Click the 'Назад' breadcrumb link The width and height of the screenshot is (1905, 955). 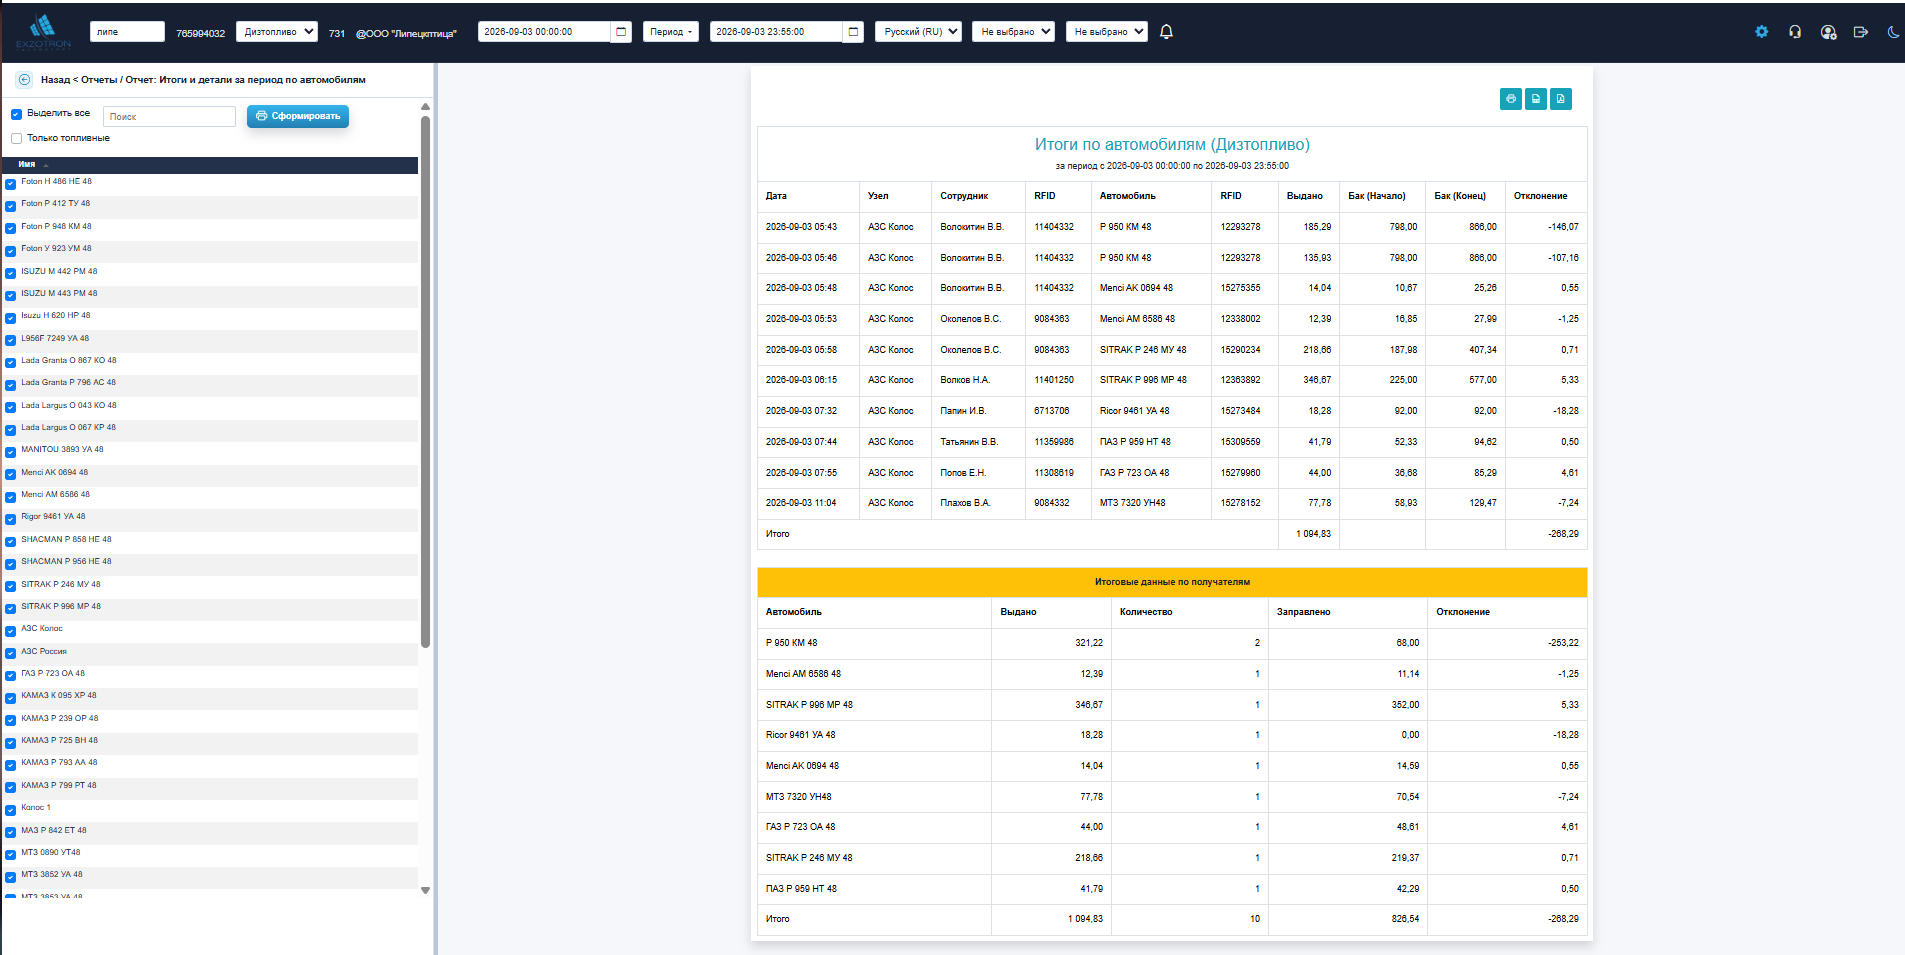tap(55, 79)
